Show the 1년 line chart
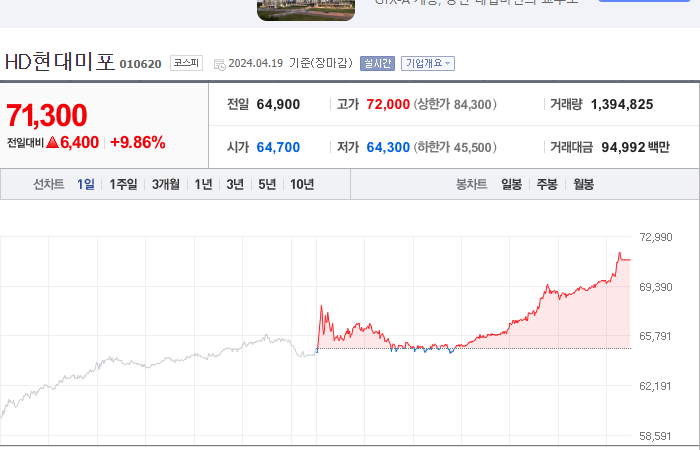The height and width of the screenshot is (450, 700). pyautogui.click(x=204, y=184)
